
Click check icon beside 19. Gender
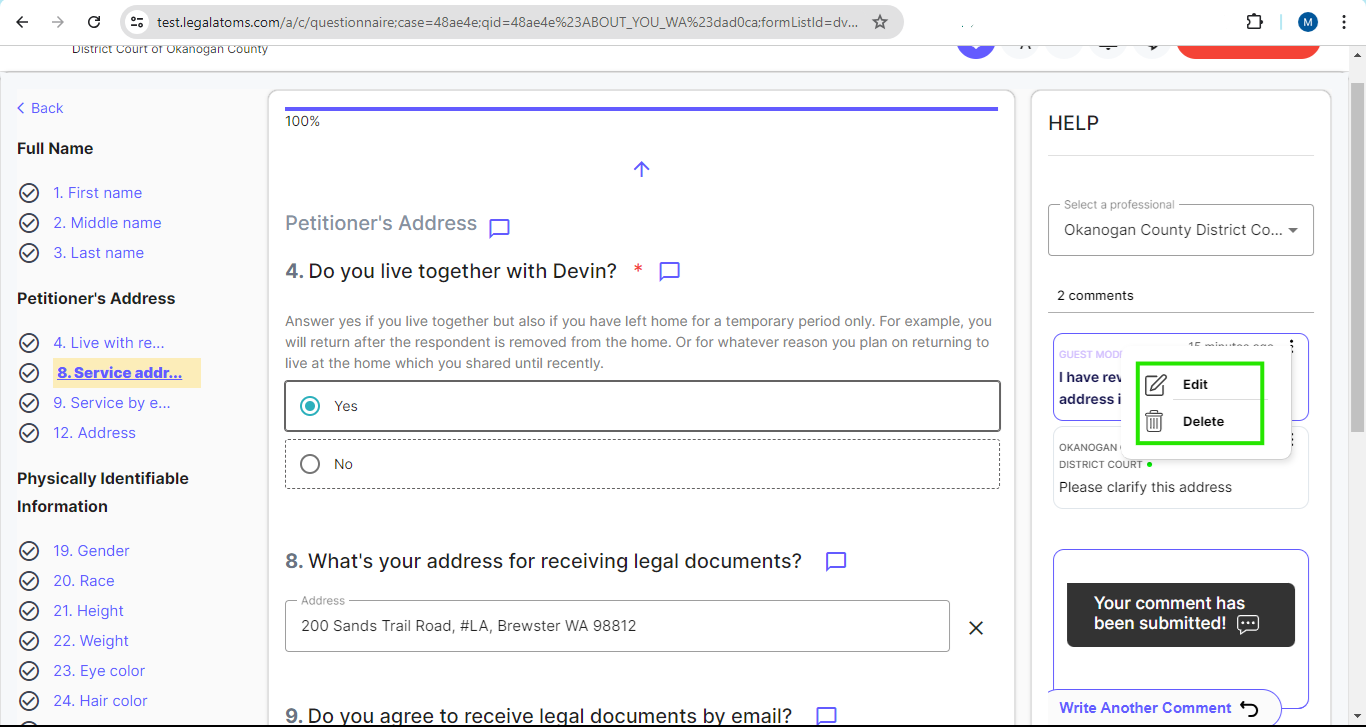(x=29, y=551)
